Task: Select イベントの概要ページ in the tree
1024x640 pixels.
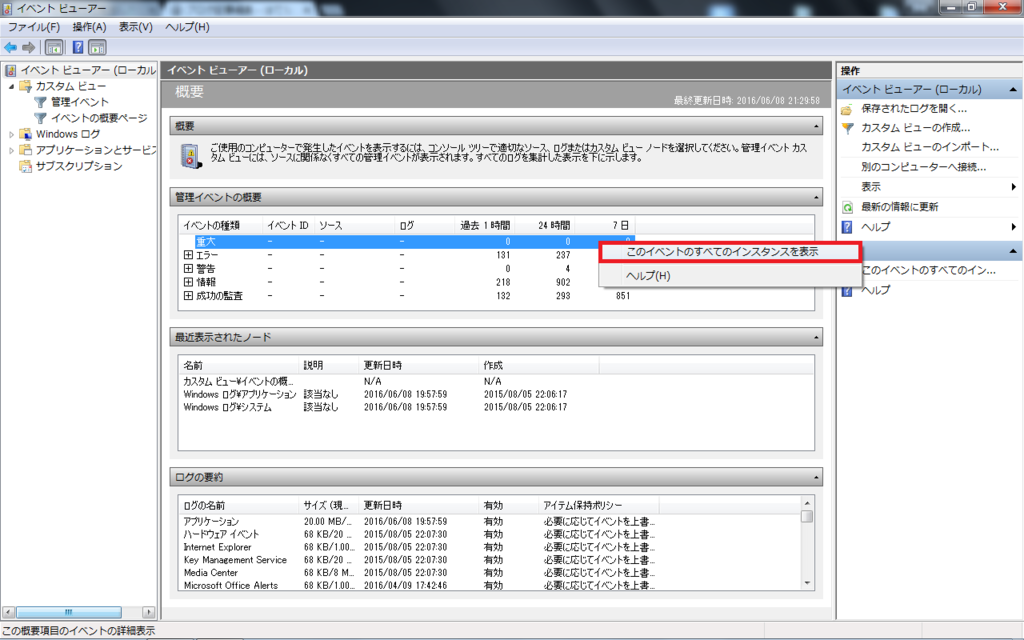Action: (x=99, y=118)
